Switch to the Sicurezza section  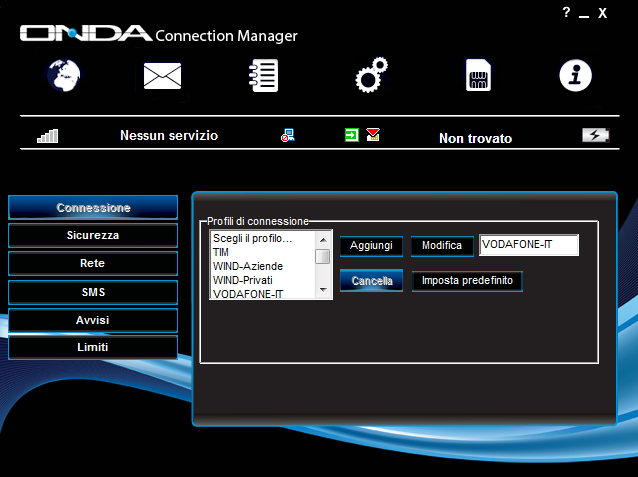[93, 235]
